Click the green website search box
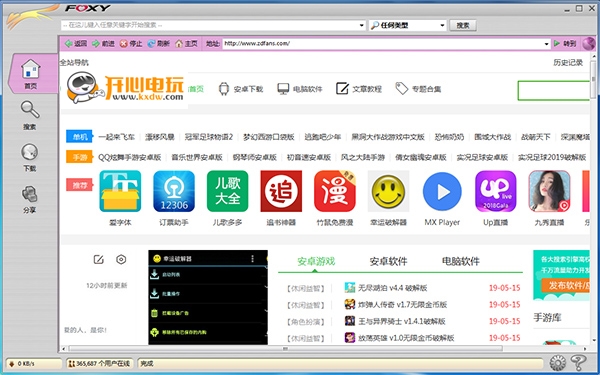The width and height of the screenshot is (600, 375). [x=553, y=91]
